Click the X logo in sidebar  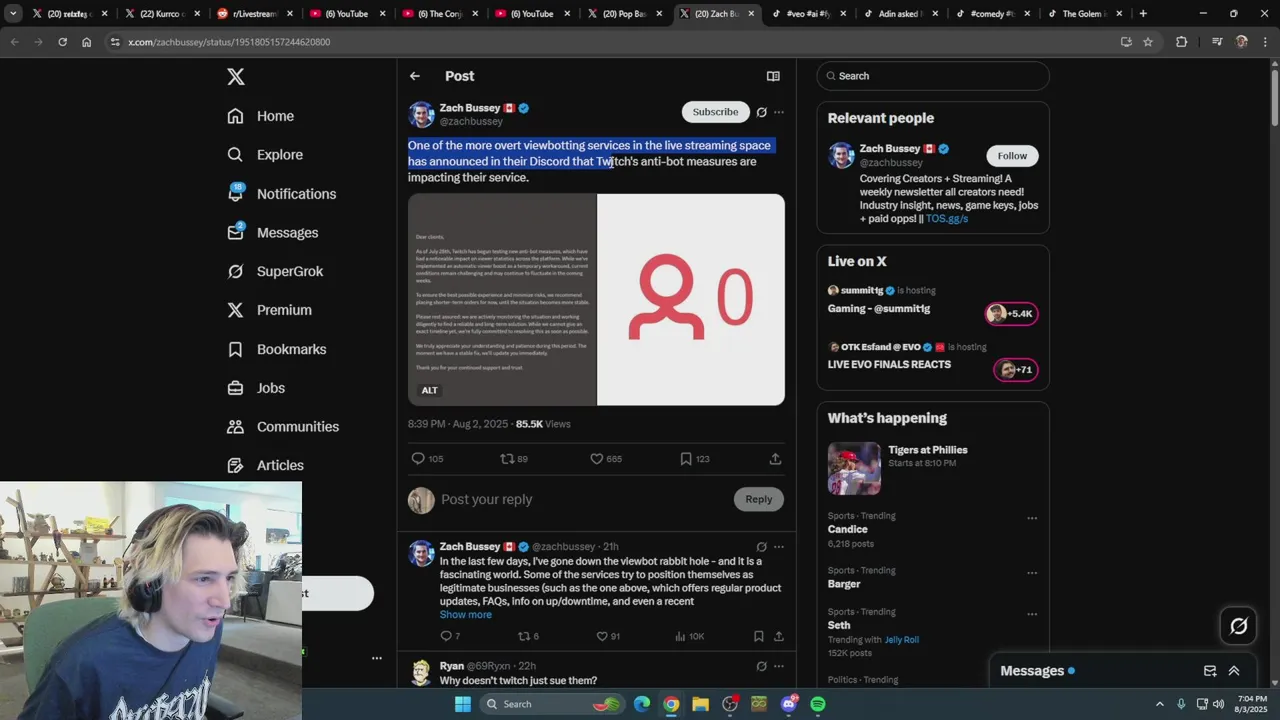tap(235, 77)
